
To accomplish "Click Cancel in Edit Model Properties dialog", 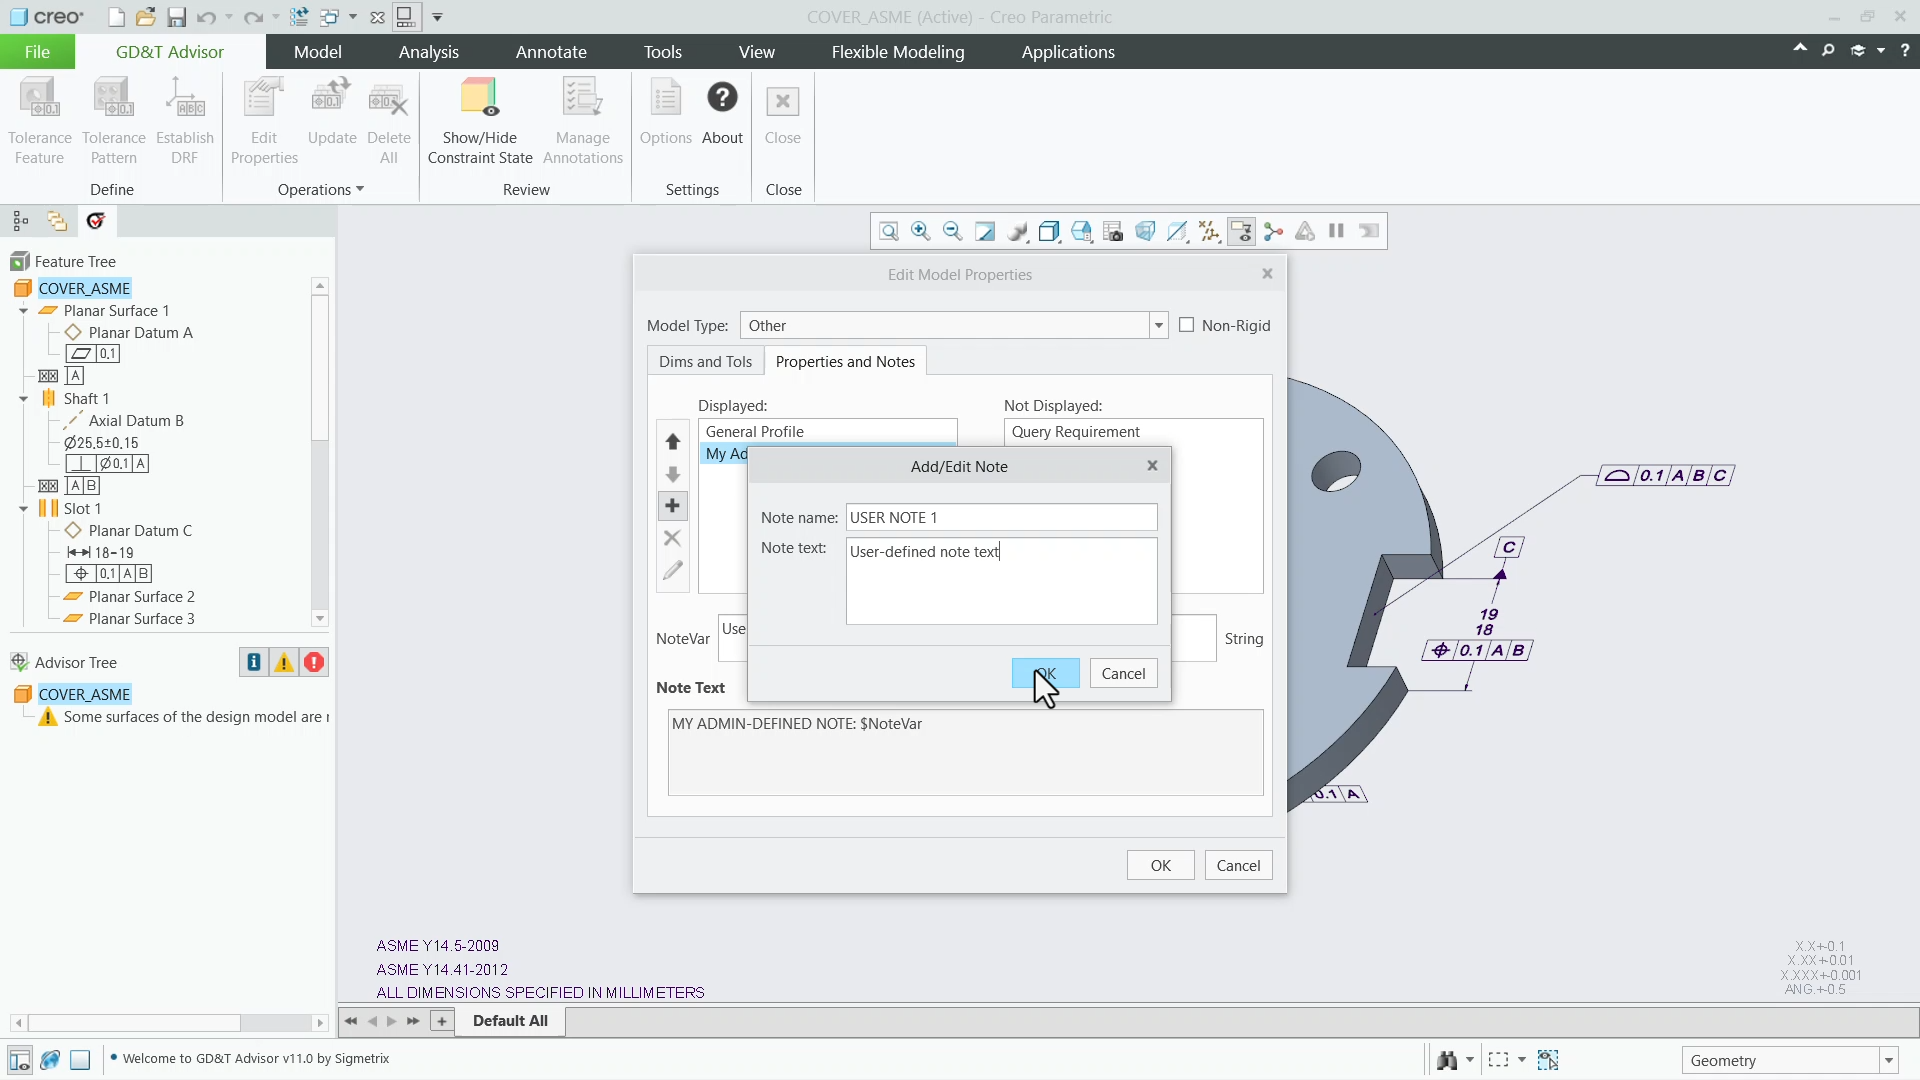I will [x=1238, y=866].
